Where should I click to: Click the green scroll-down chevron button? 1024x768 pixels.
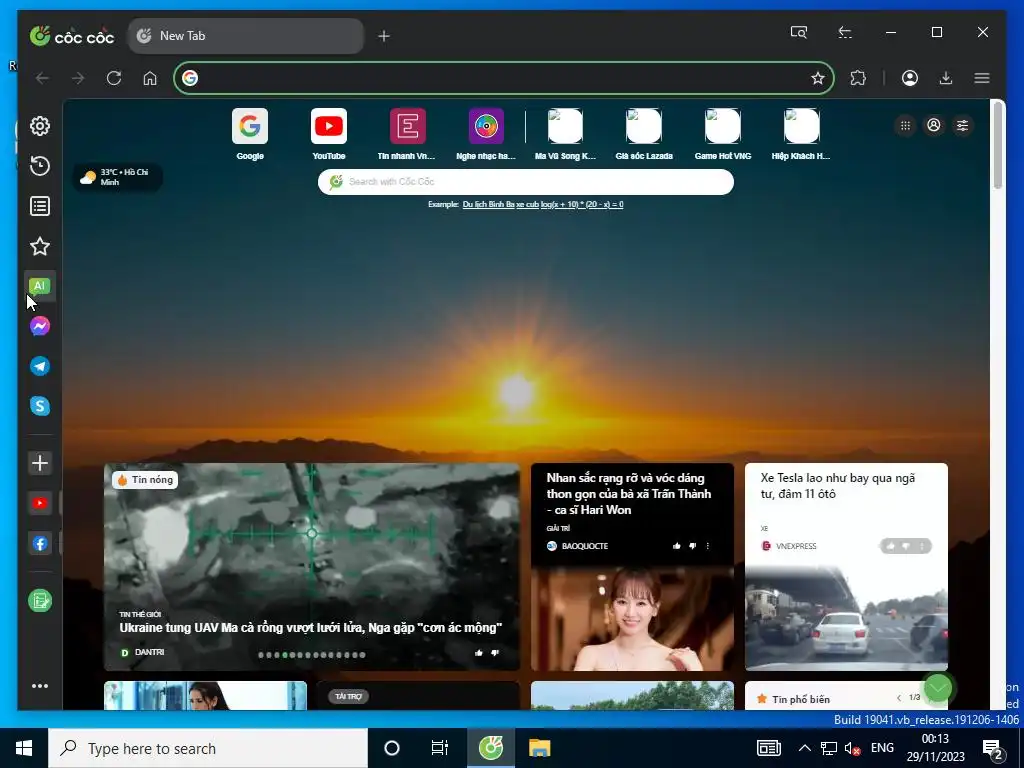938,688
